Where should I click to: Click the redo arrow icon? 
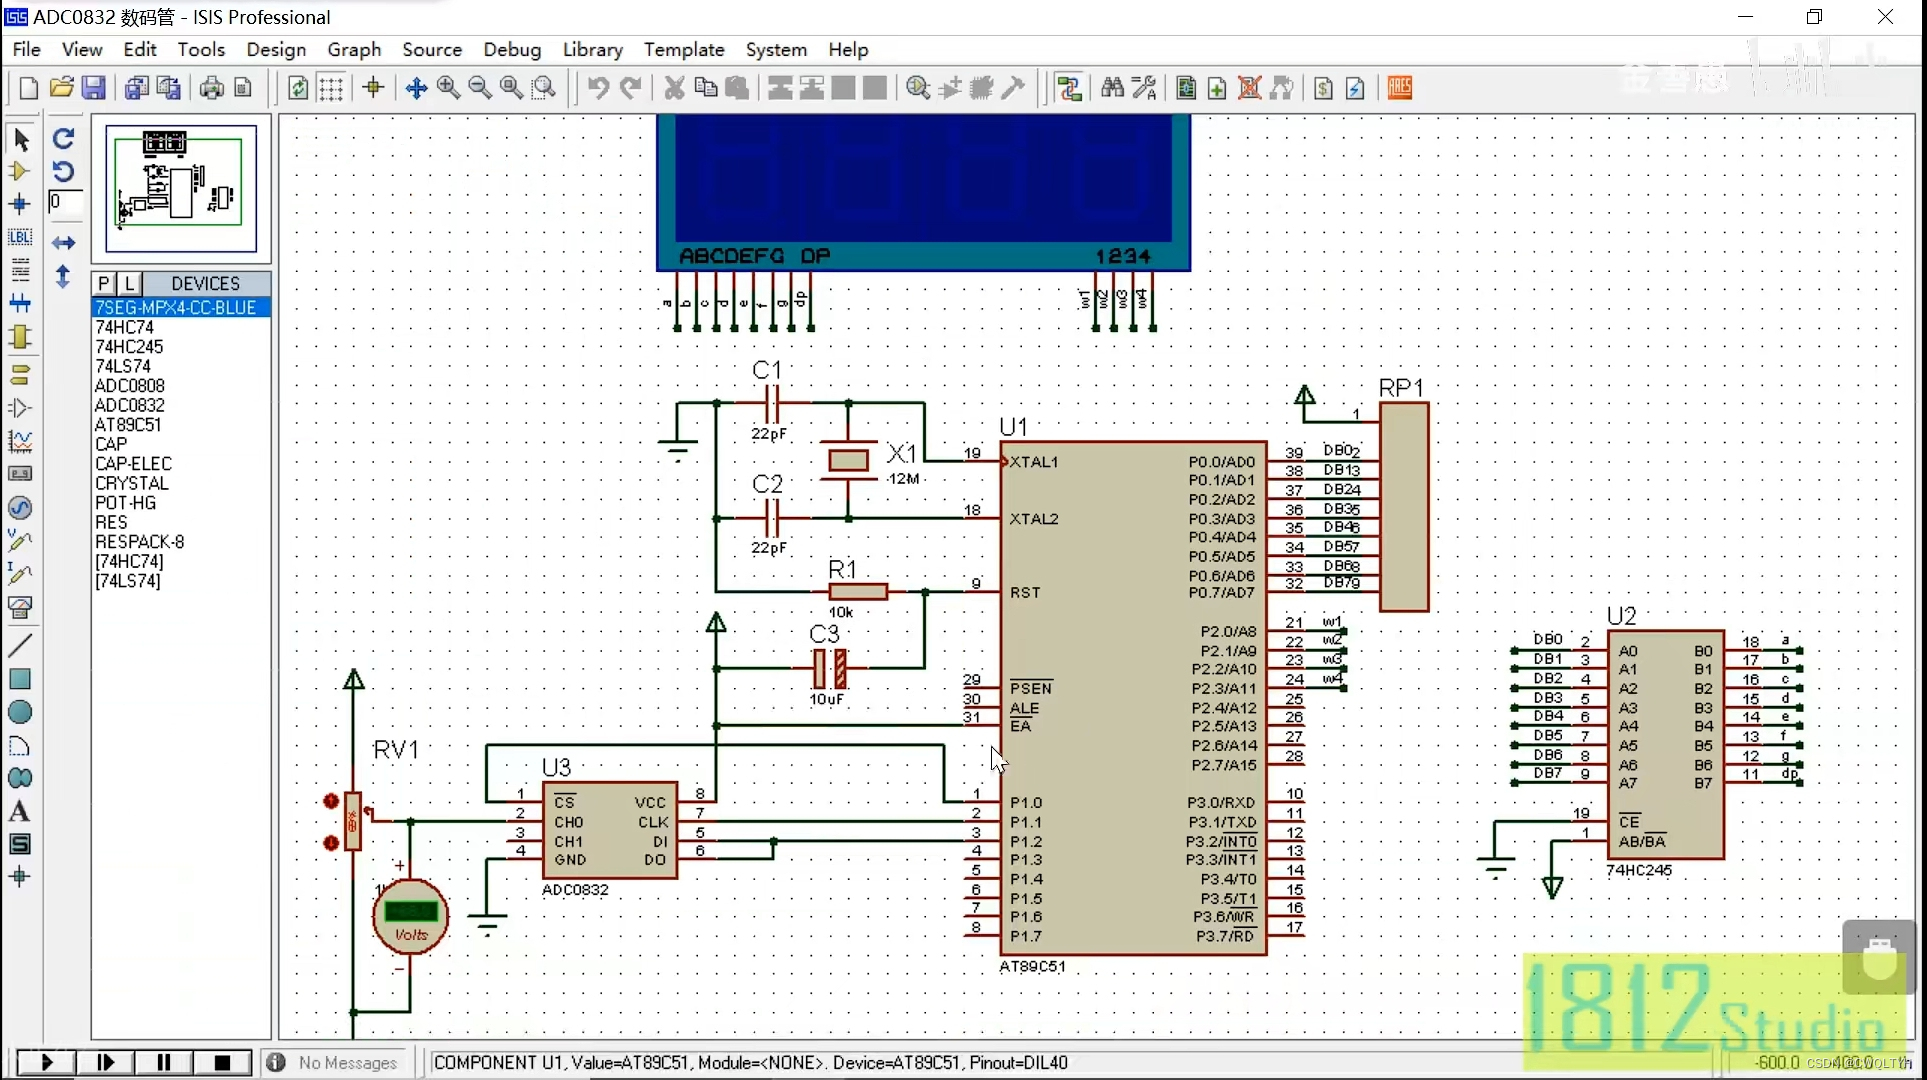630,87
